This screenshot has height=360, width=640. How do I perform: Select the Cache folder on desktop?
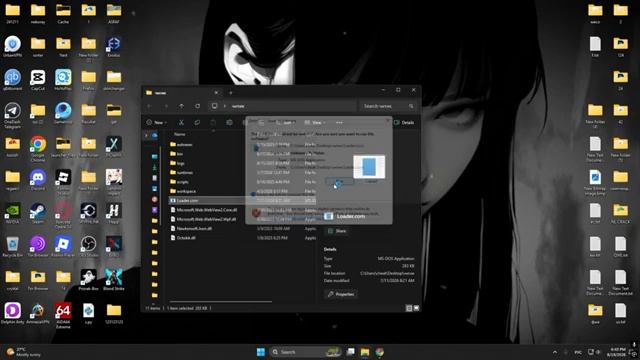click(63, 13)
